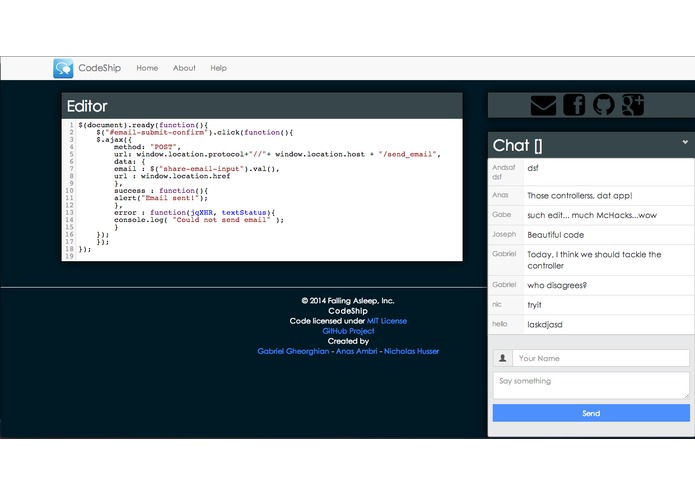Select chat message "tryit"
Image resolution: width=695 pixels, height=494 pixels.
(x=534, y=305)
